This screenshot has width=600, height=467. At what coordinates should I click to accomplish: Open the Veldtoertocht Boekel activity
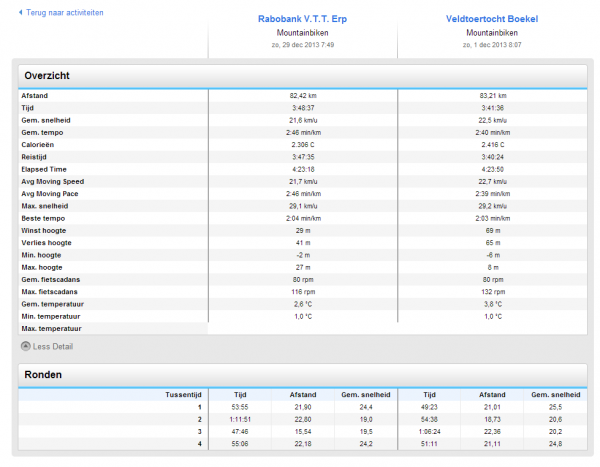tap(491, 19)
